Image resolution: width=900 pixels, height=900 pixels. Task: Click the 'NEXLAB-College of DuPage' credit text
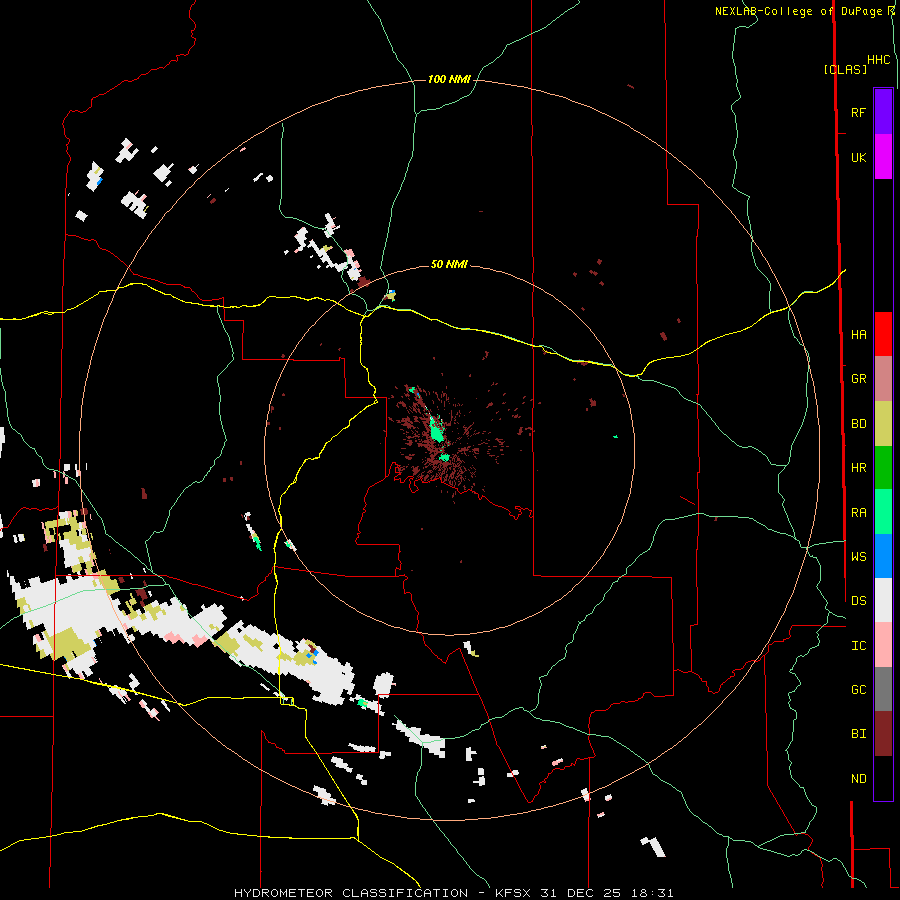pos(798,11)
